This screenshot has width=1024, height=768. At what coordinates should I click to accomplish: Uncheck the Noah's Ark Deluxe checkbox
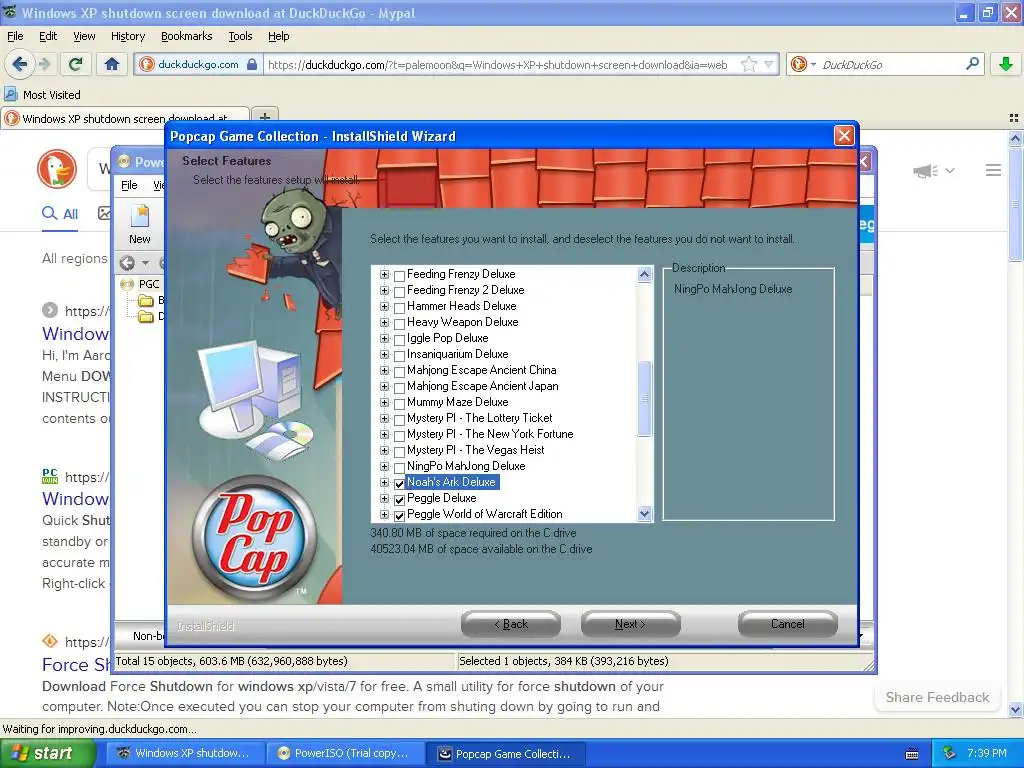point(400,483)
